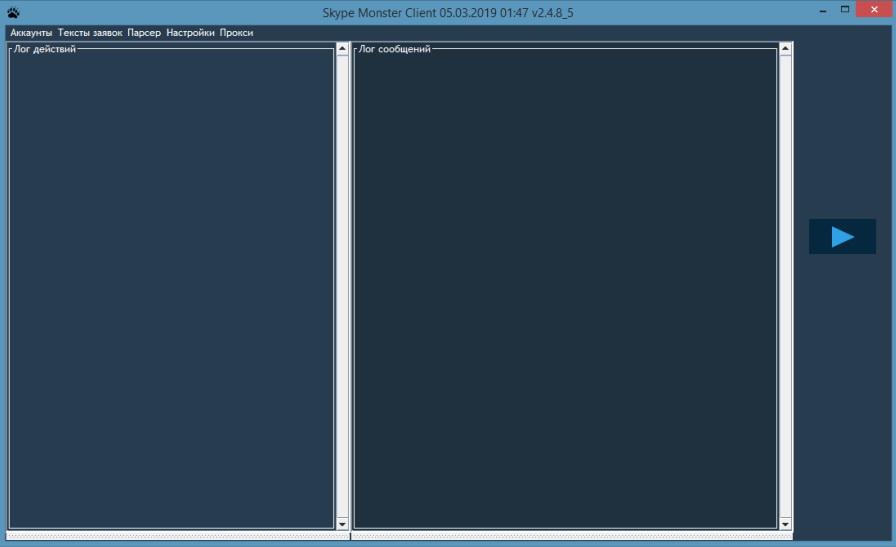Start the client with the blue play button
896x547 pixels.
coord(842,237)
